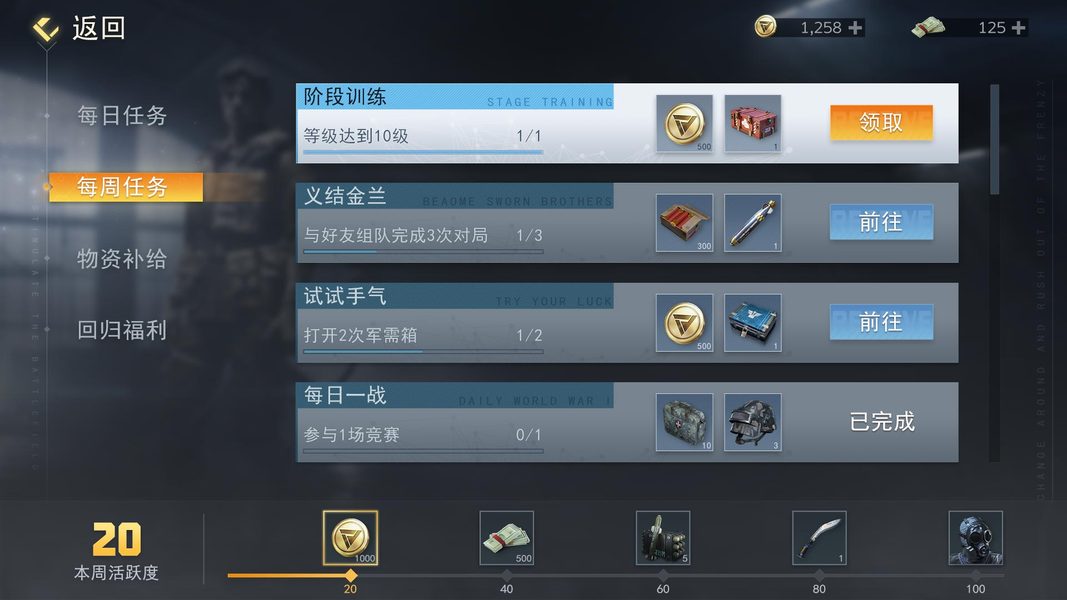Add gold coins with the plus icon
This screenshot has width=1067, height=600.
coord(855,28)
